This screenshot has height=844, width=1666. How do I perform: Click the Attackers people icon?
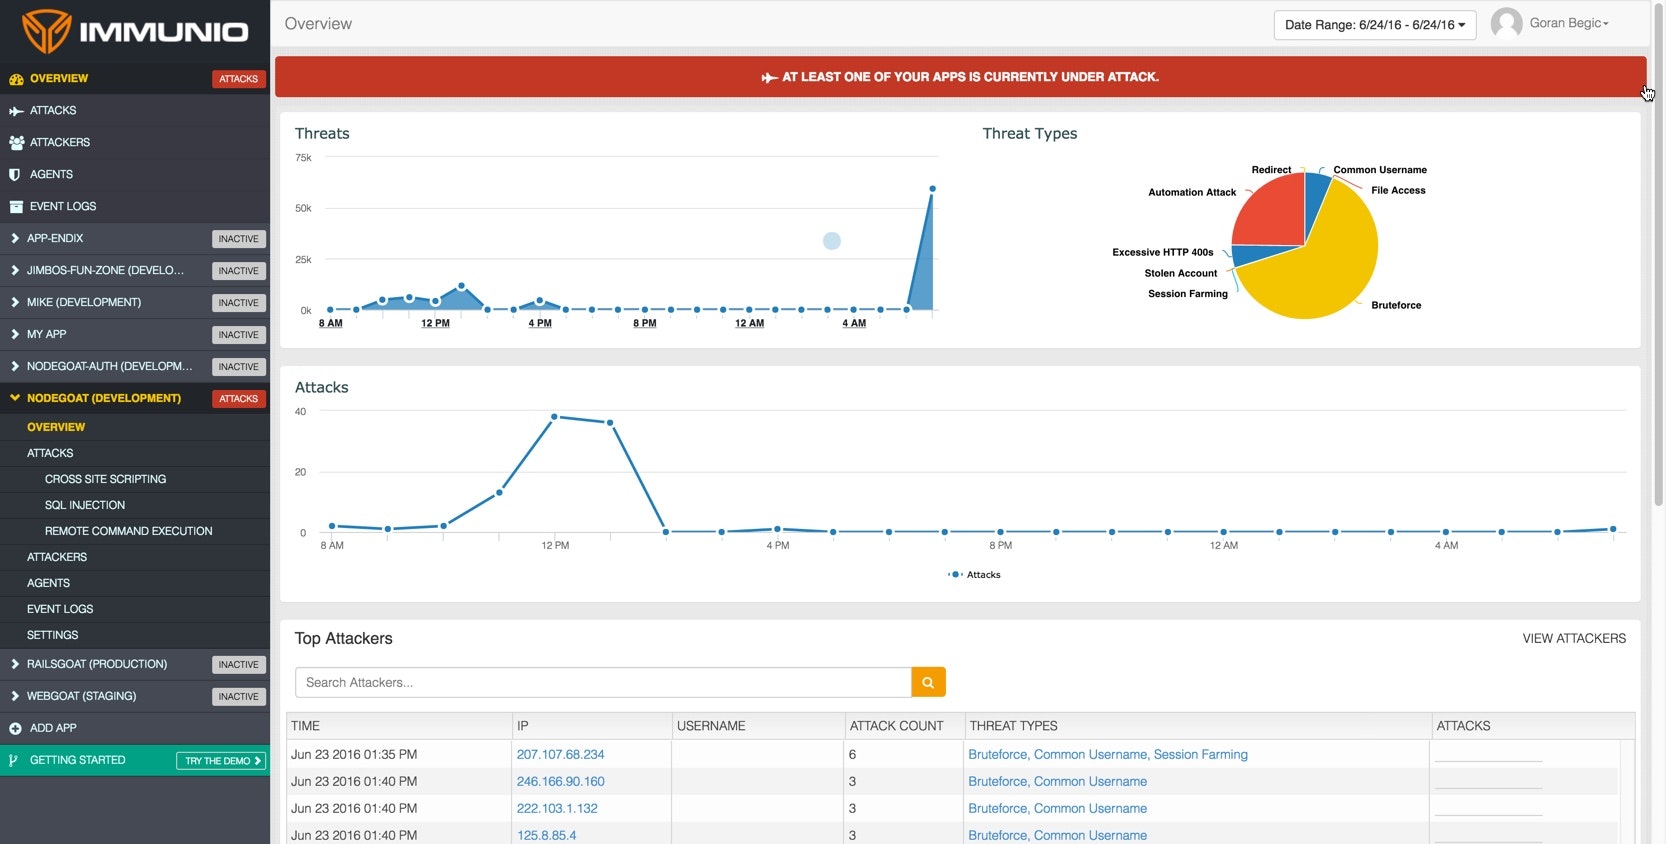click(x=16, y=143)
